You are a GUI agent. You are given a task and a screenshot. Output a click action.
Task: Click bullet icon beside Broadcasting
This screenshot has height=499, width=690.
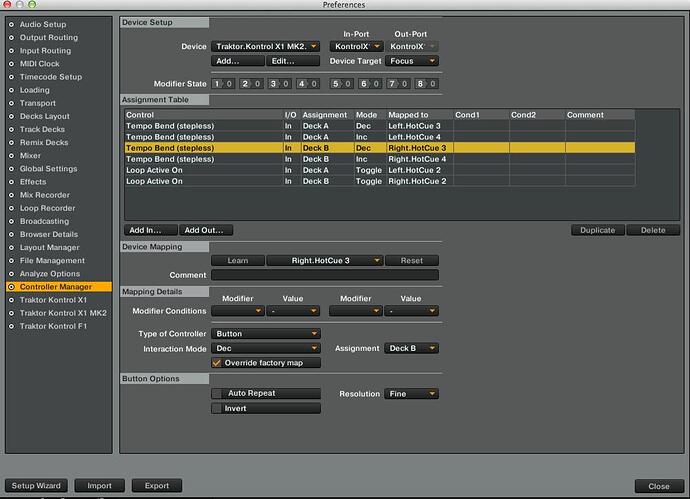coord(11,221)
